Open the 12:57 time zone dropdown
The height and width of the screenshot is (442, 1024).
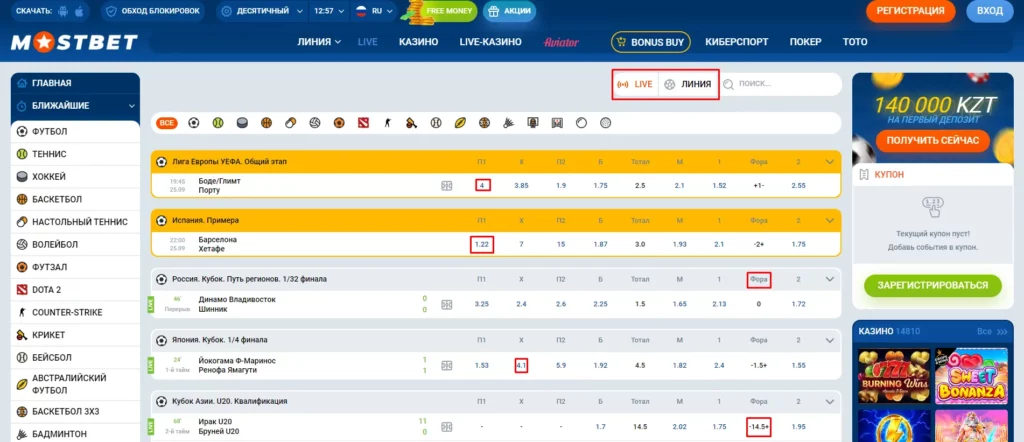pyautogui.click(x=328, y=11)
